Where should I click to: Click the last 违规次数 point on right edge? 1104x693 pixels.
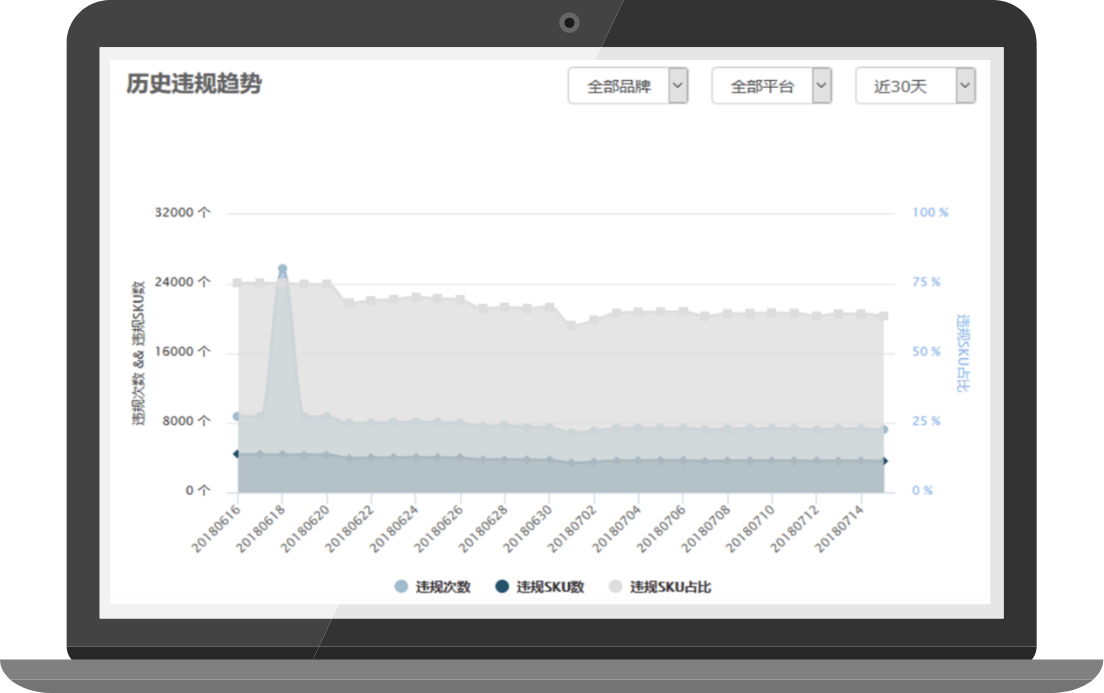coord(883,429)
